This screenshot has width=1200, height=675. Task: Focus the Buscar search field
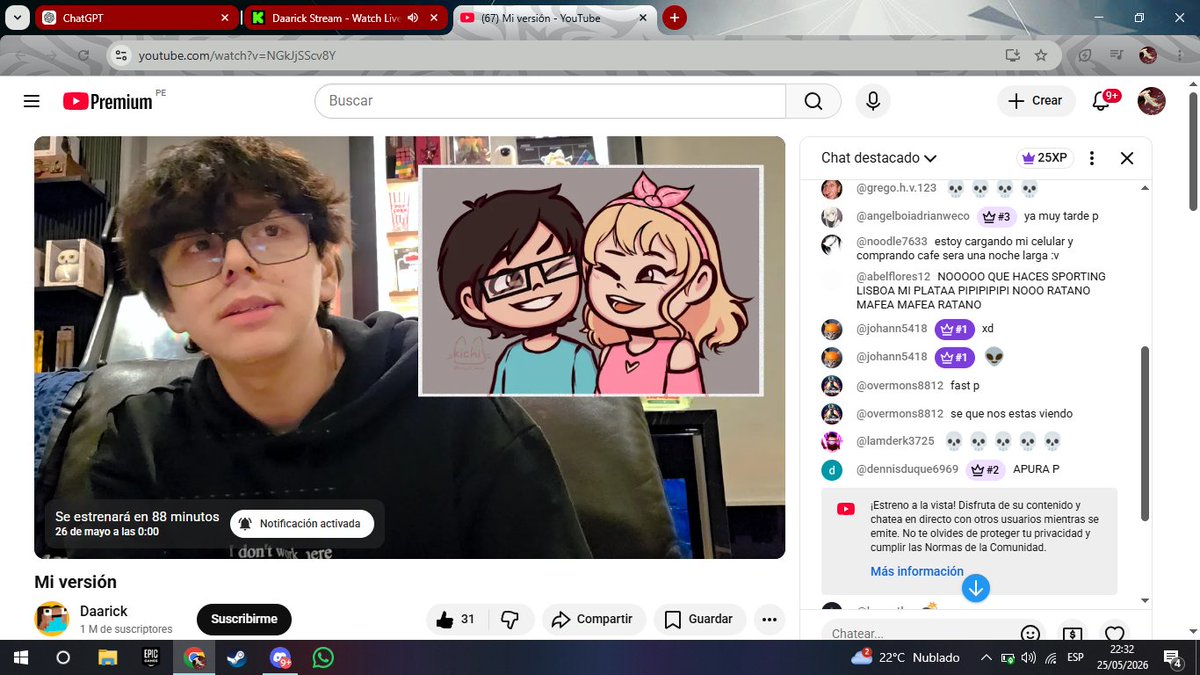click(550, 101)
